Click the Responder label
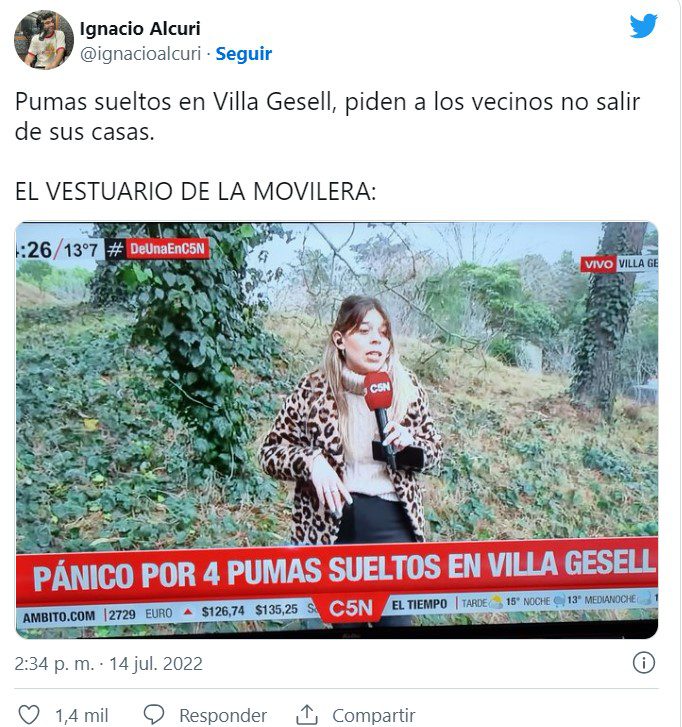This screenshot has height=727, width=682. click(x=223, y=715)
